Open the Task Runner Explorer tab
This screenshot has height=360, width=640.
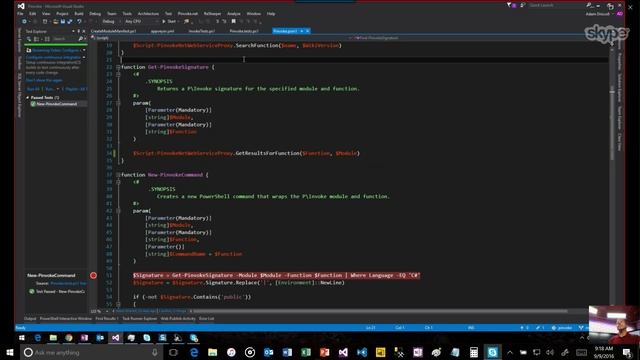coord(140,319)
